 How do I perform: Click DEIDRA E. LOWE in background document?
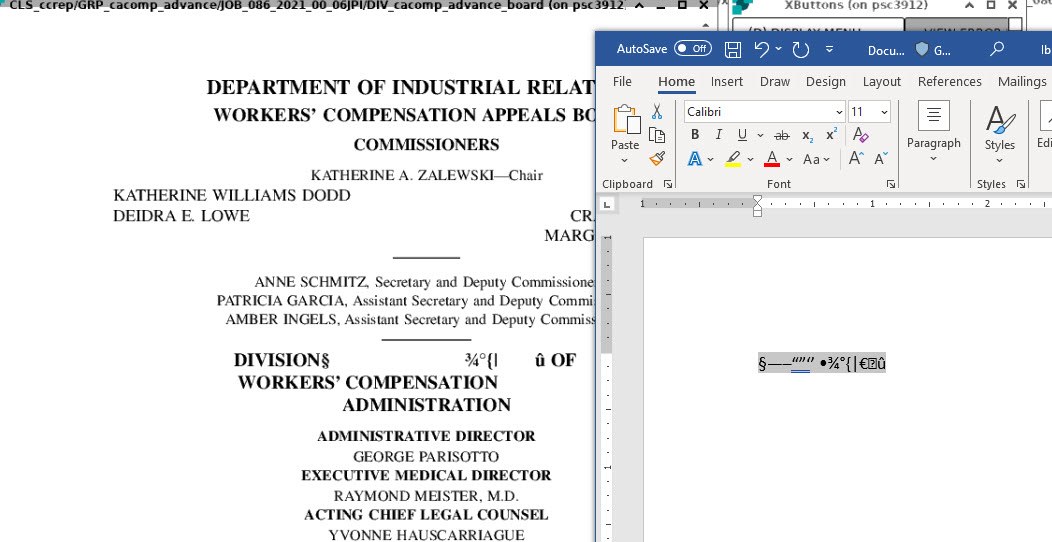[x=182, y=216]
